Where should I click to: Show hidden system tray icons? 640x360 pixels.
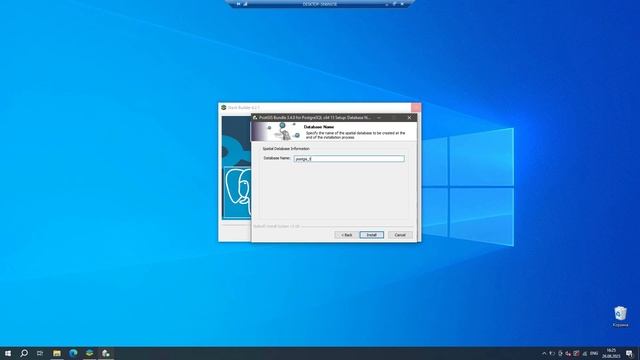point(544,353)
